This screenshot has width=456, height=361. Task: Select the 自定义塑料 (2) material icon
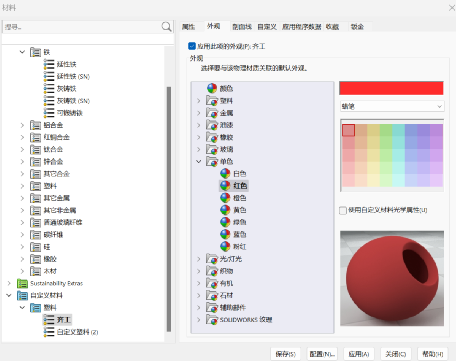point(49,332)
